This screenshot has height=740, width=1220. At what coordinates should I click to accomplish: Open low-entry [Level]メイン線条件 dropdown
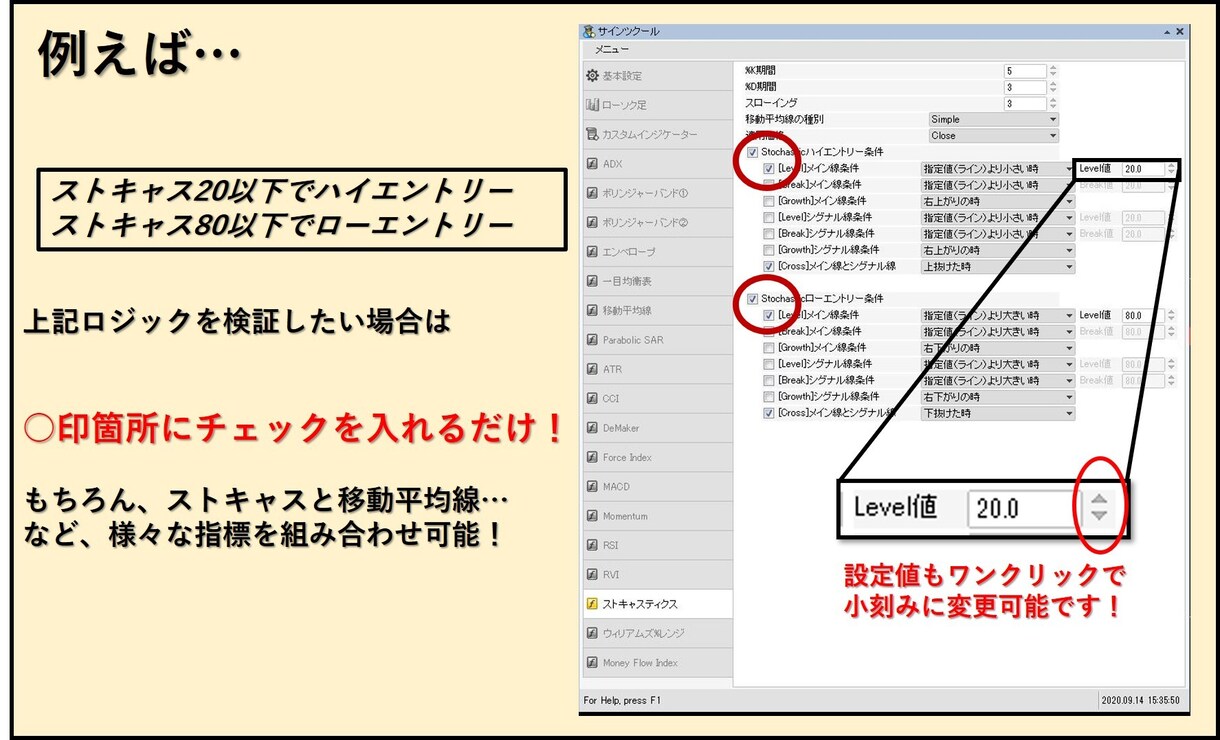998,315
